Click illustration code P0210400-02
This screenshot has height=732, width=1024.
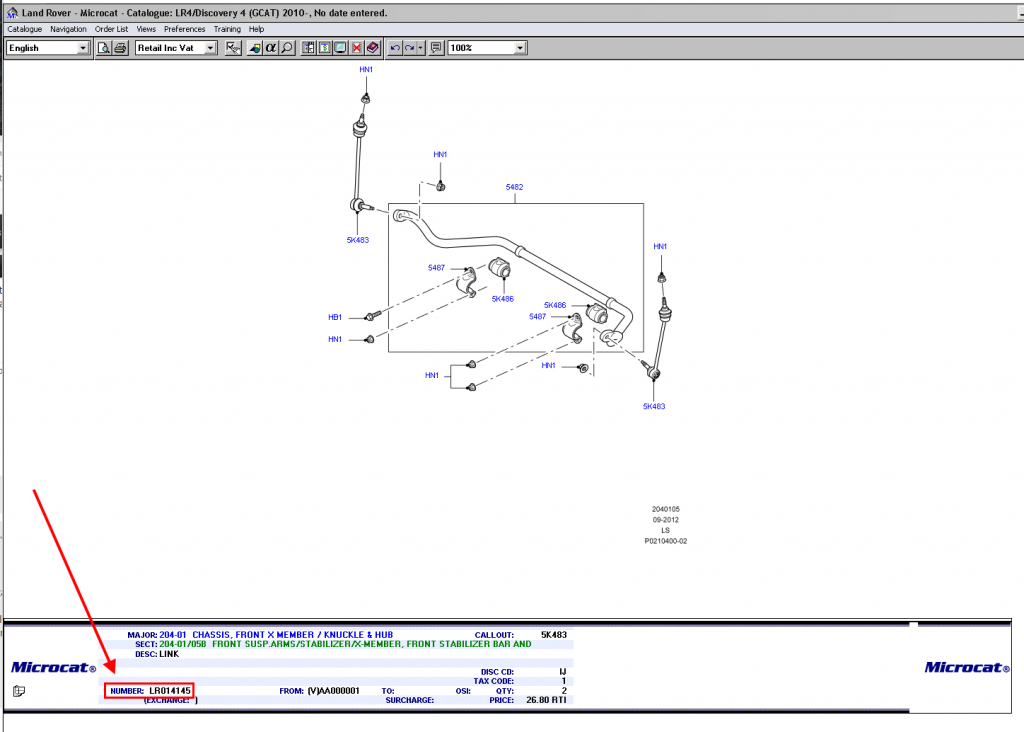(x=665, y=541)
